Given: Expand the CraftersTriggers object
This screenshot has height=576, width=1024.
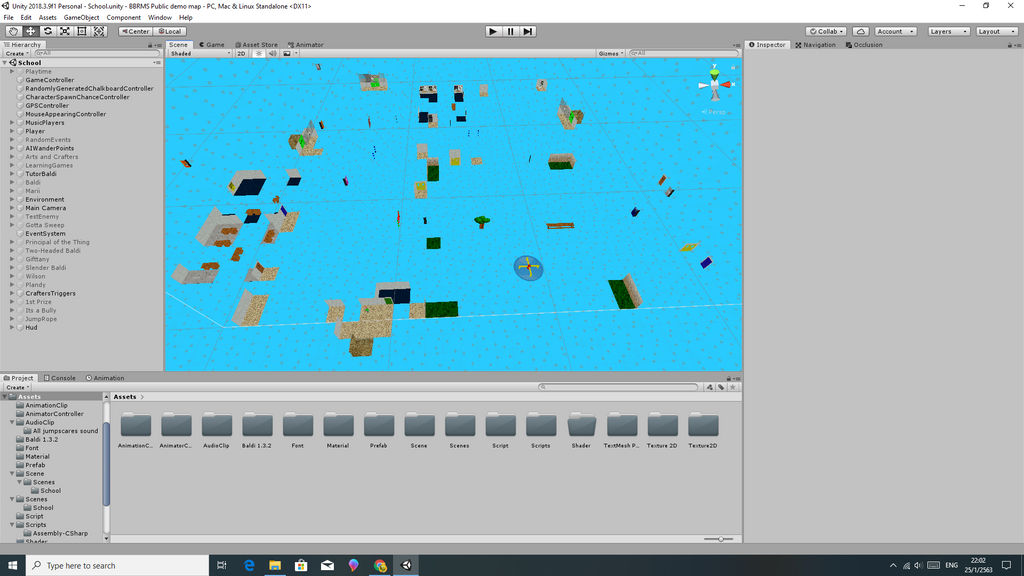Looking at the screenshot, I should click(12, 293).
